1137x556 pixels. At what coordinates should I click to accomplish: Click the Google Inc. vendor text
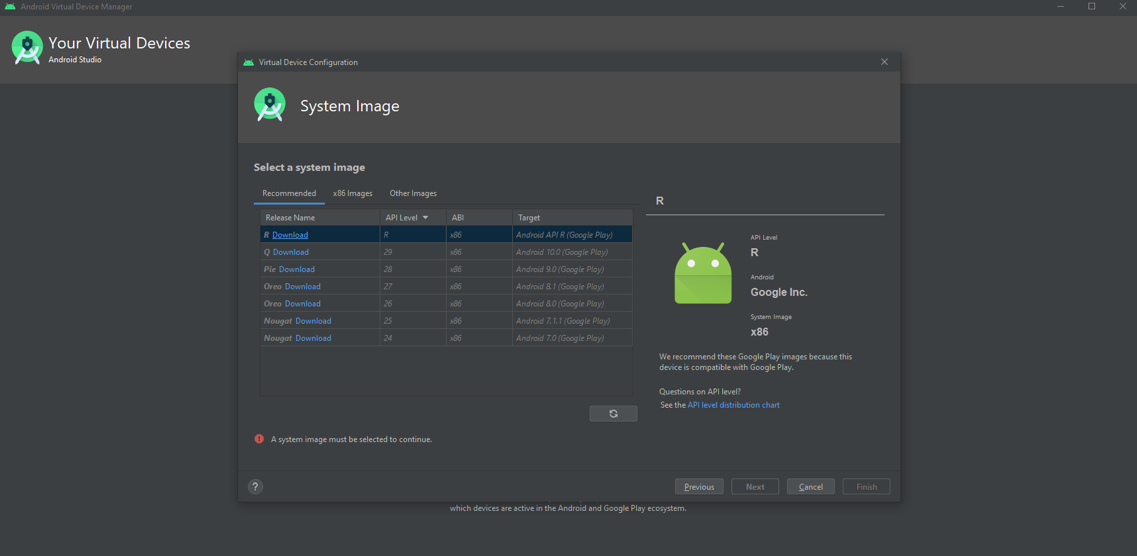point(779,293)
